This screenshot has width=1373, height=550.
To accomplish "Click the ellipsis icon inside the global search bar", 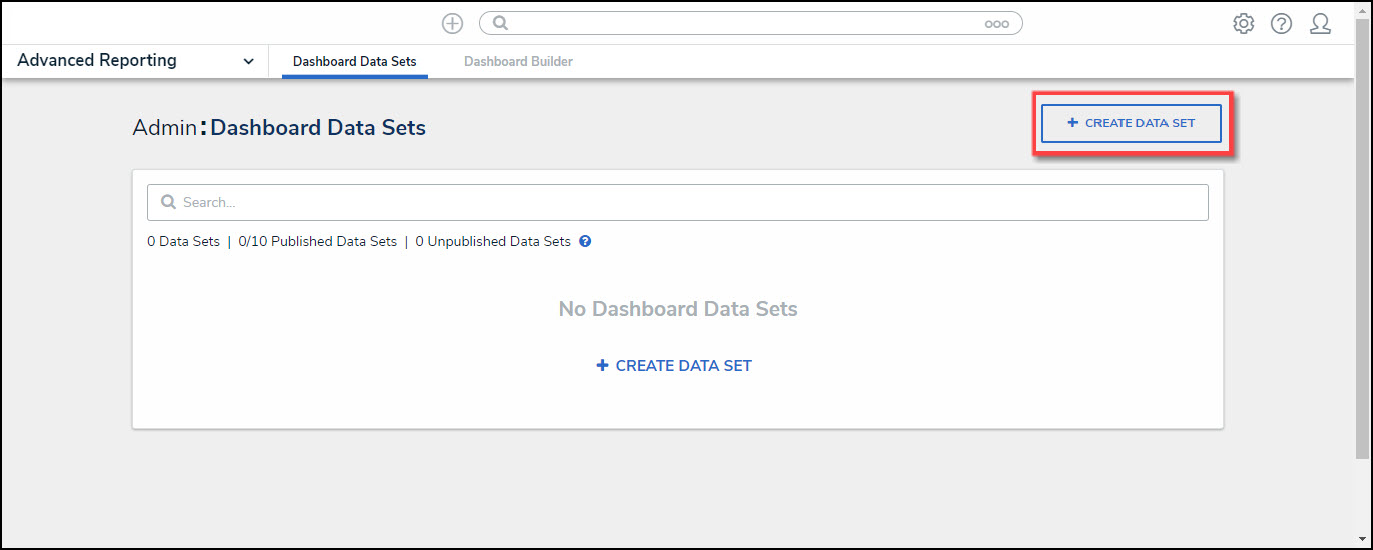I will pyautogui.click(x=996, y=24).
